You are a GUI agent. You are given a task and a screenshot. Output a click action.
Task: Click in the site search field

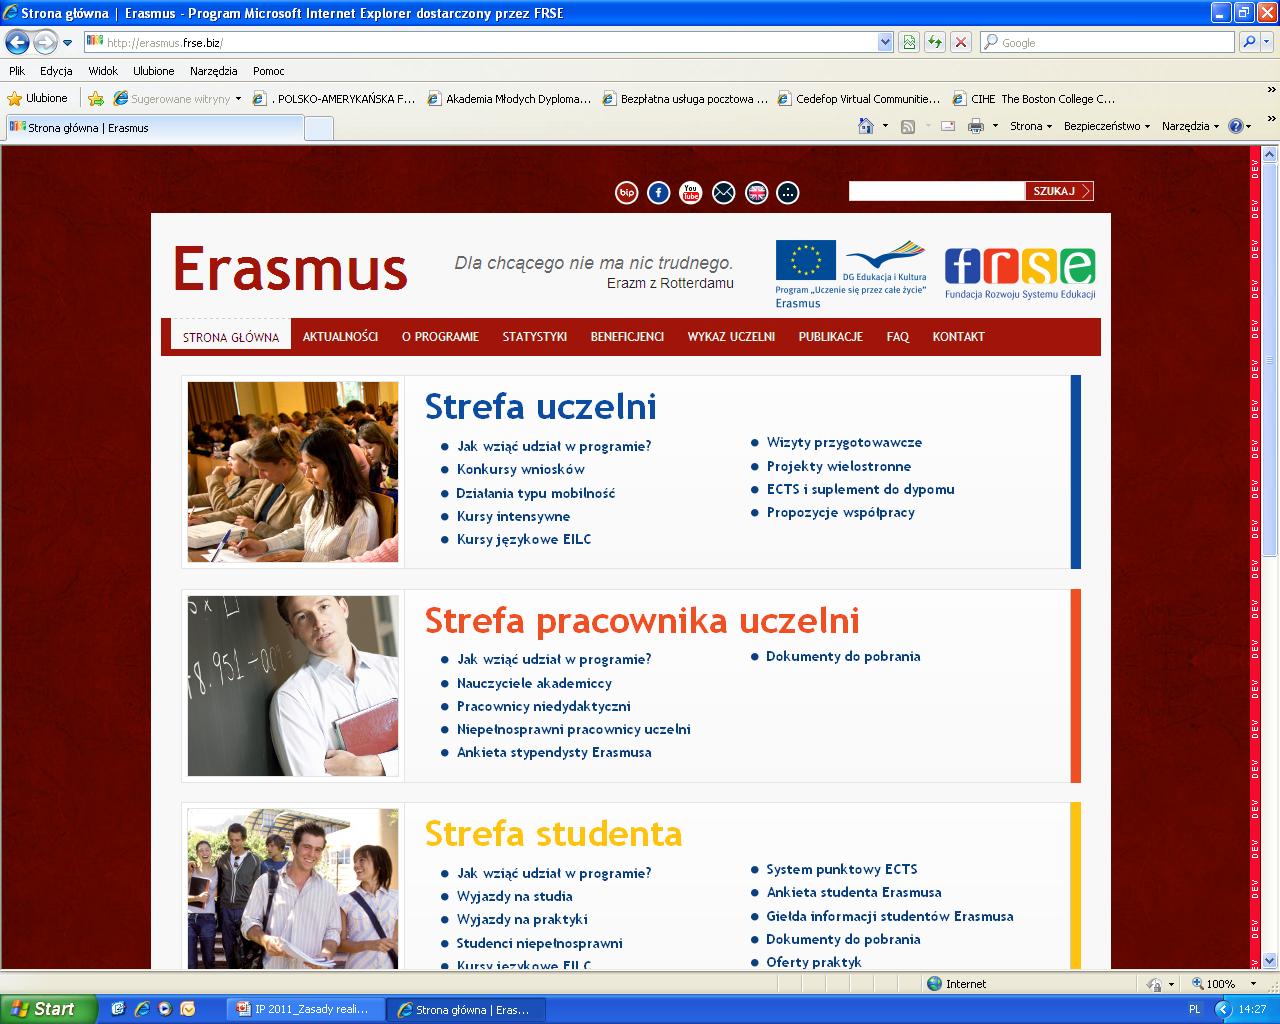(937, 191)
